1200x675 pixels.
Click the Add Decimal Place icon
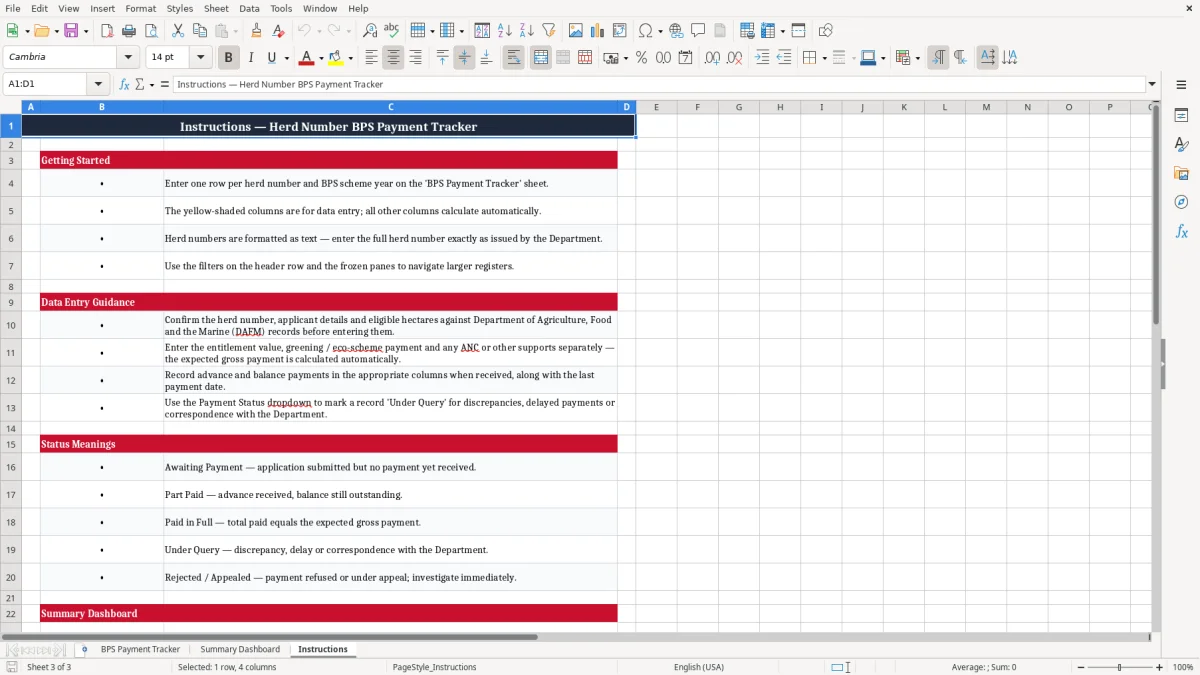click(712, 58)
